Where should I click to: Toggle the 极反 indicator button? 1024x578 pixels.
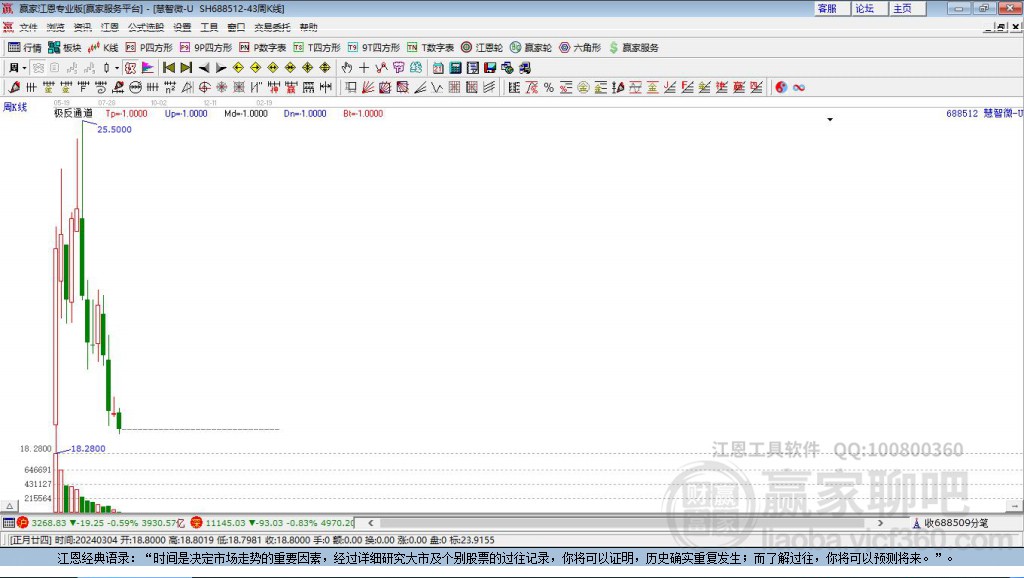pos(131,67)
